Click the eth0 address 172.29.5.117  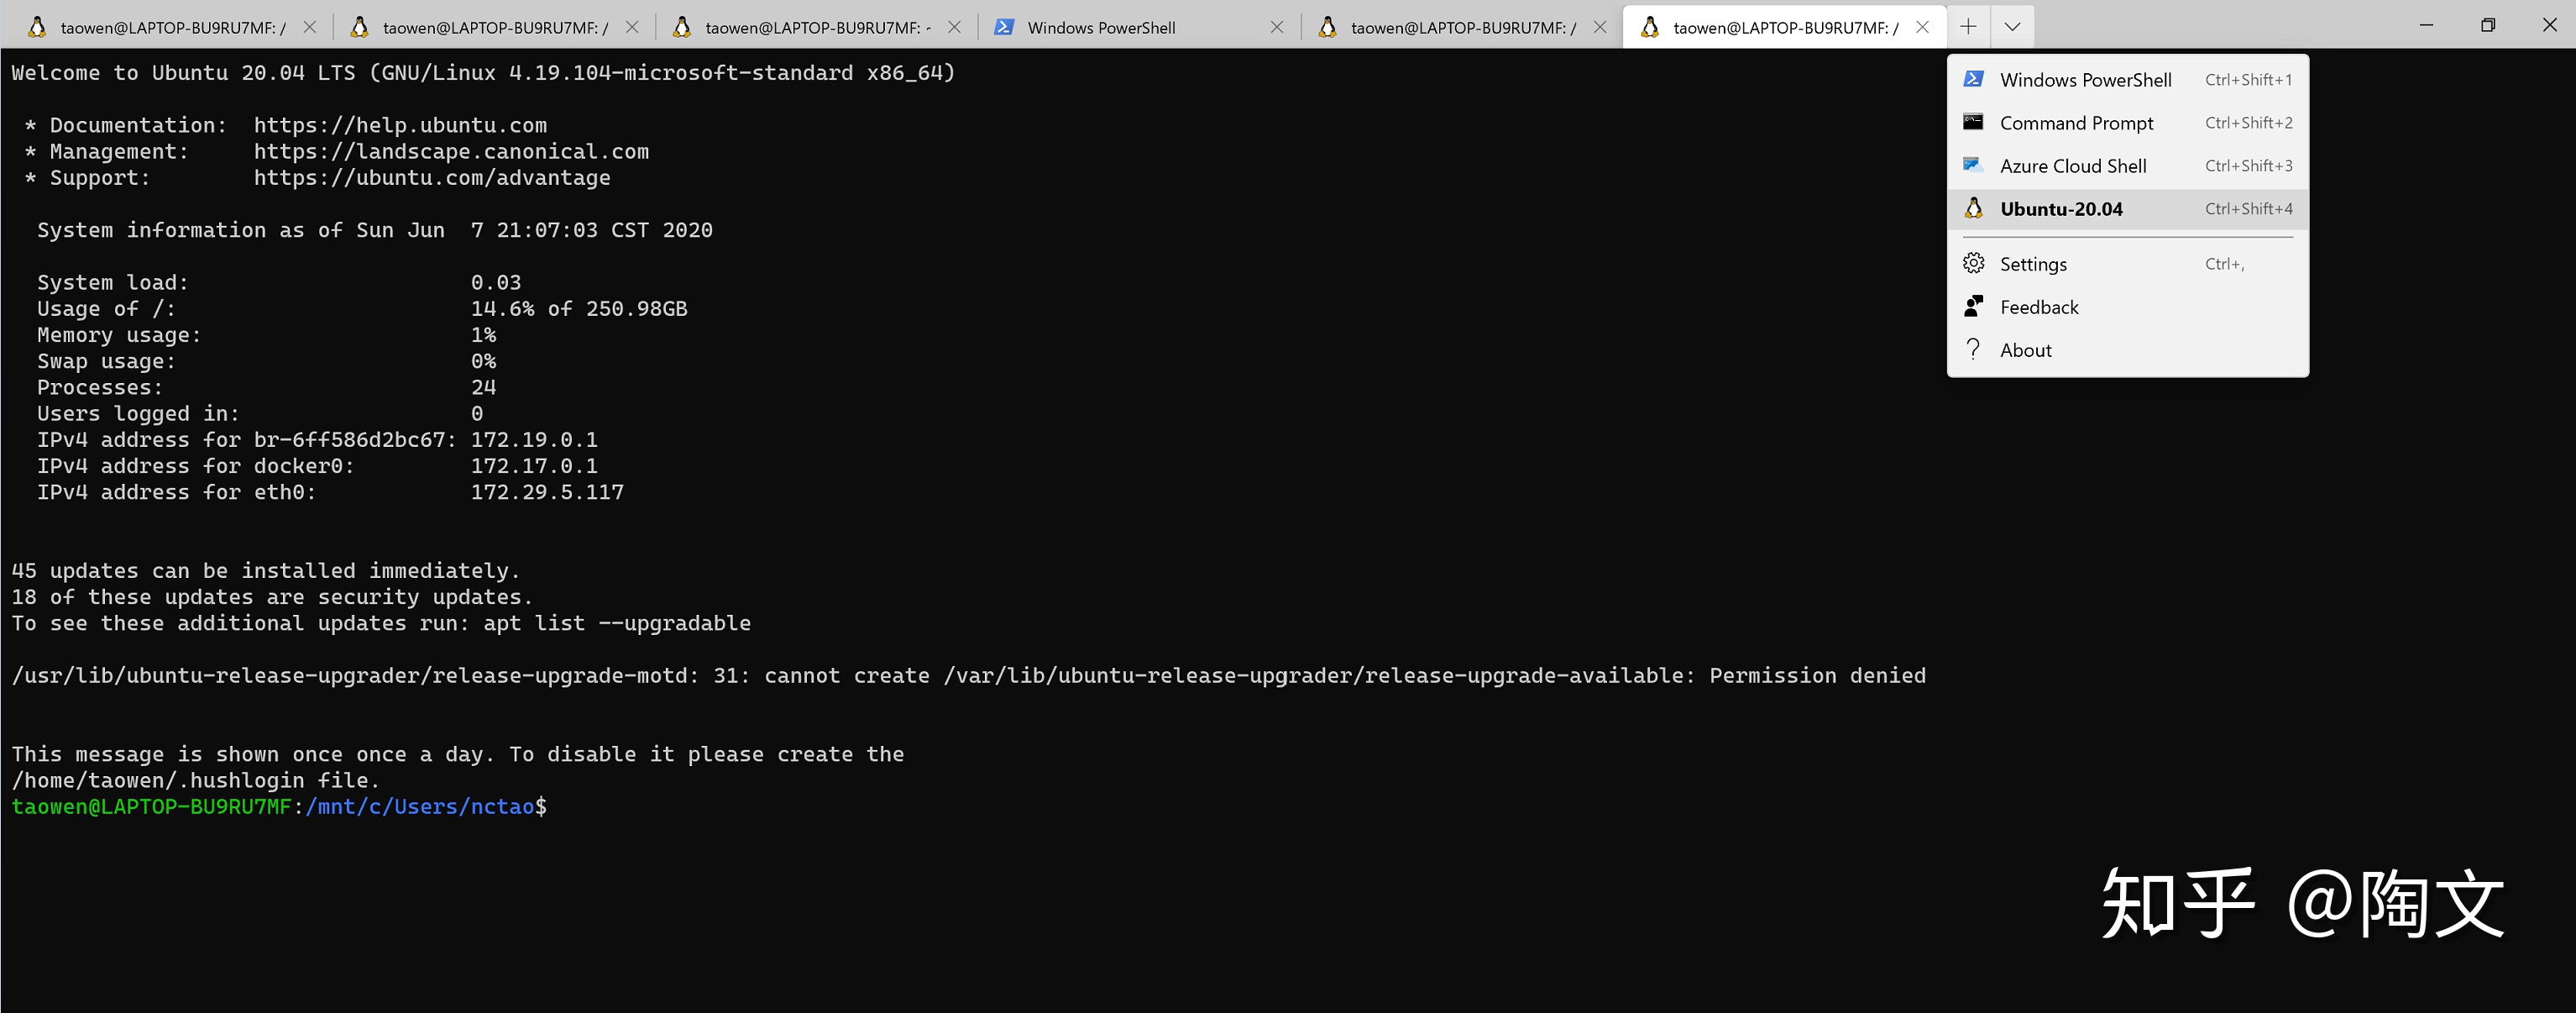coord(547,492)
